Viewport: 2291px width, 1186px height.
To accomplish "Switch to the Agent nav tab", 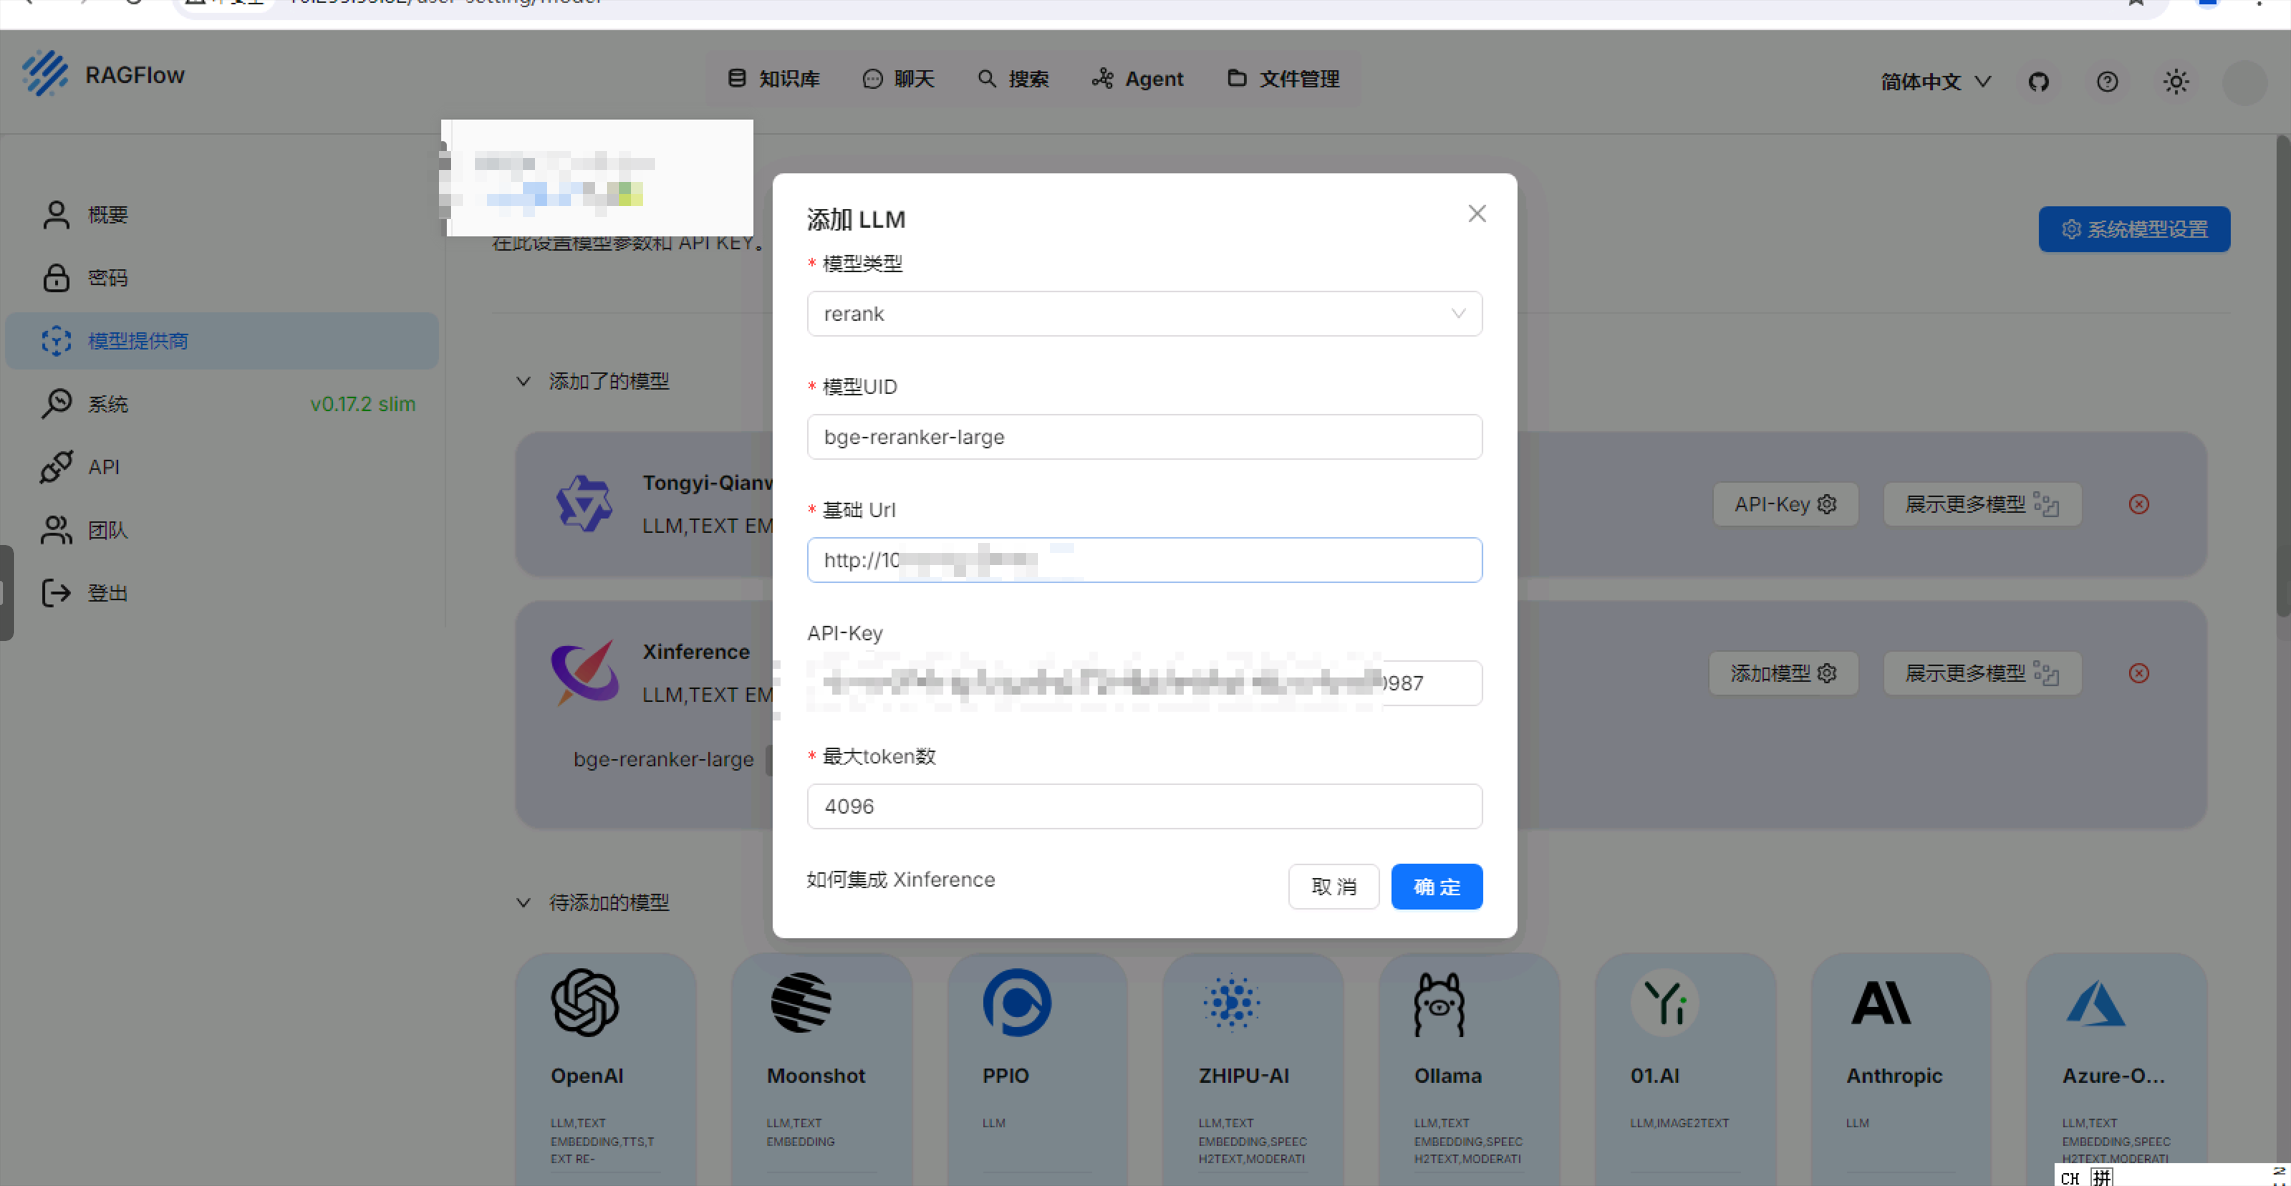I will pos(1137,78).
